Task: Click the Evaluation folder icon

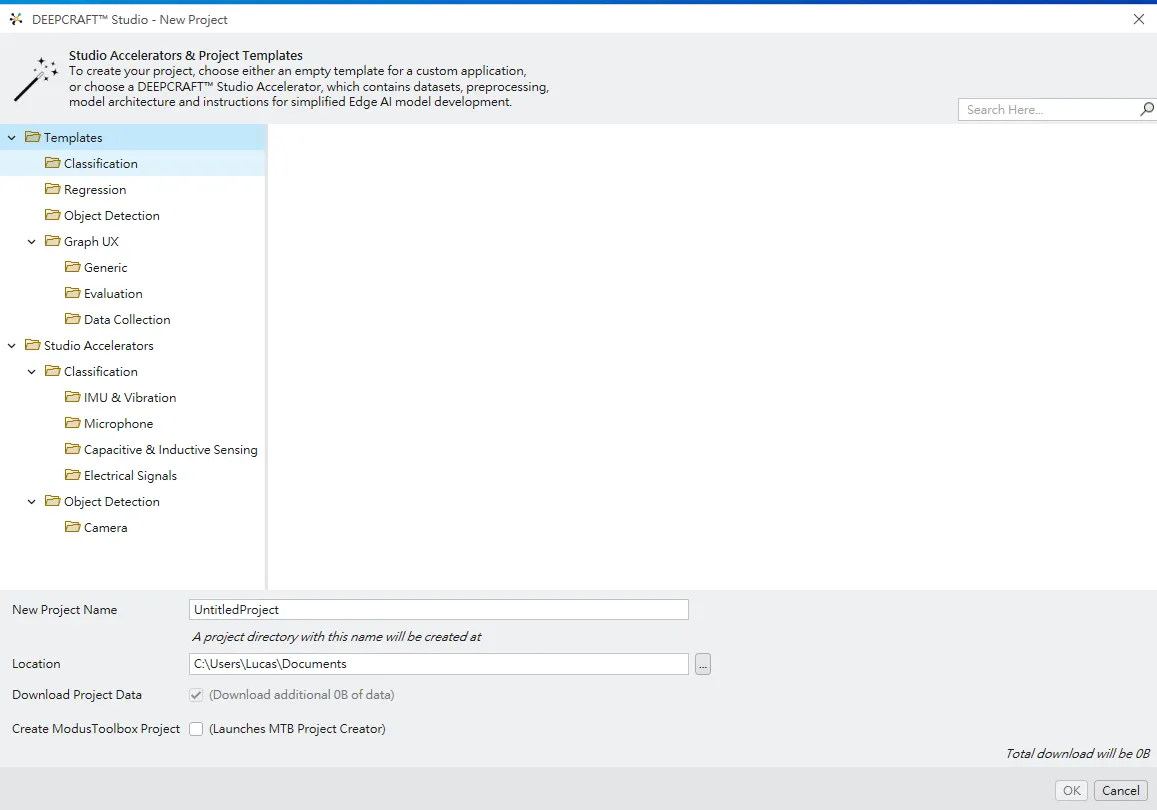Action: pos(72,293)
